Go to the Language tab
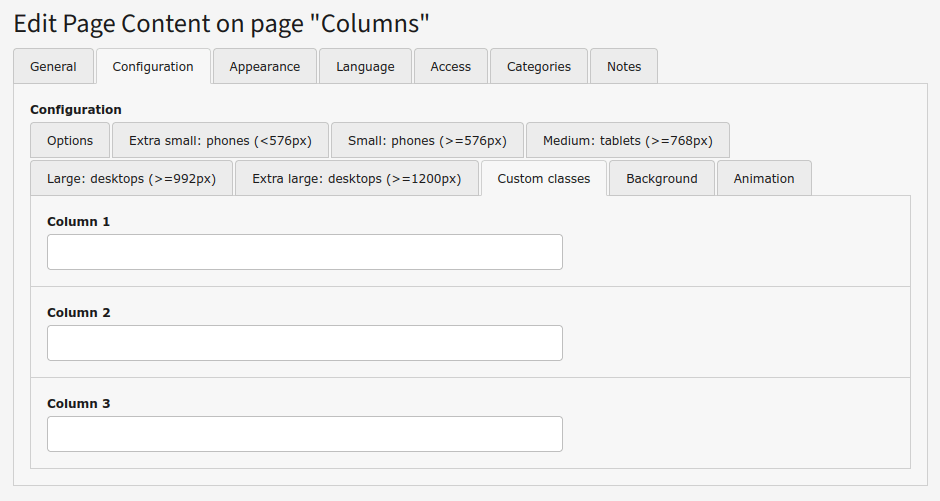This screenshot has width=940, height=501. point(365,67)
